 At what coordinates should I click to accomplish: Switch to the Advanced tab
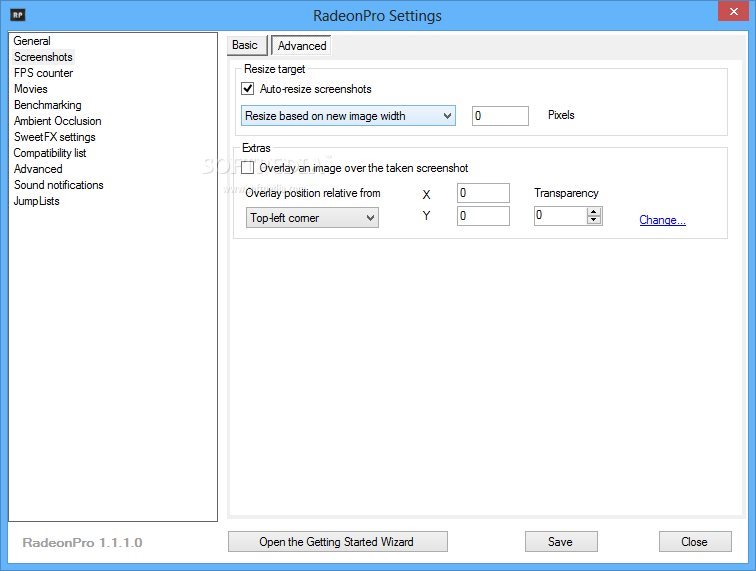tap(301, 46)
